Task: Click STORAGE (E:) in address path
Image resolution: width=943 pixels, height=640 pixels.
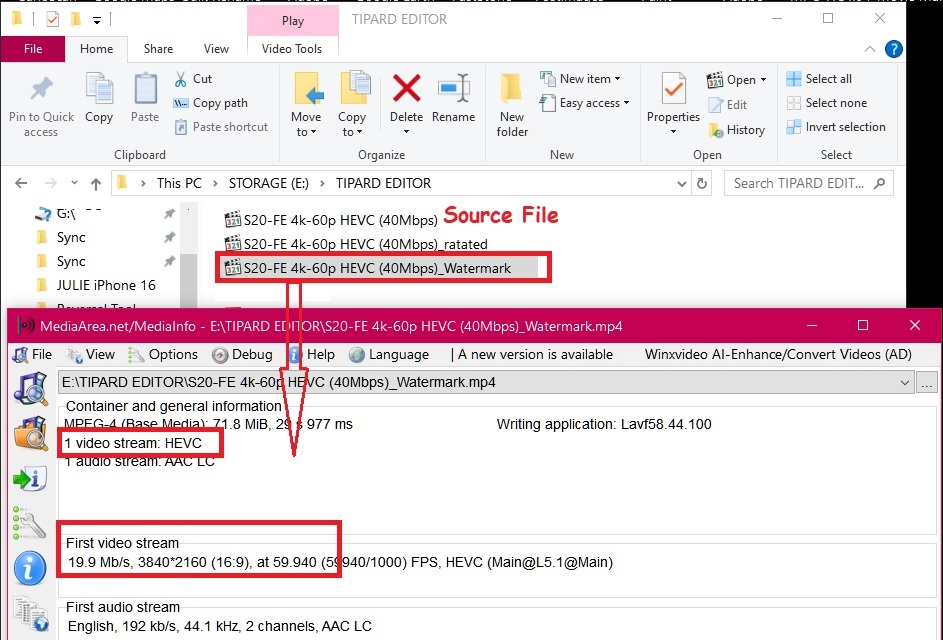Action: 269,183
